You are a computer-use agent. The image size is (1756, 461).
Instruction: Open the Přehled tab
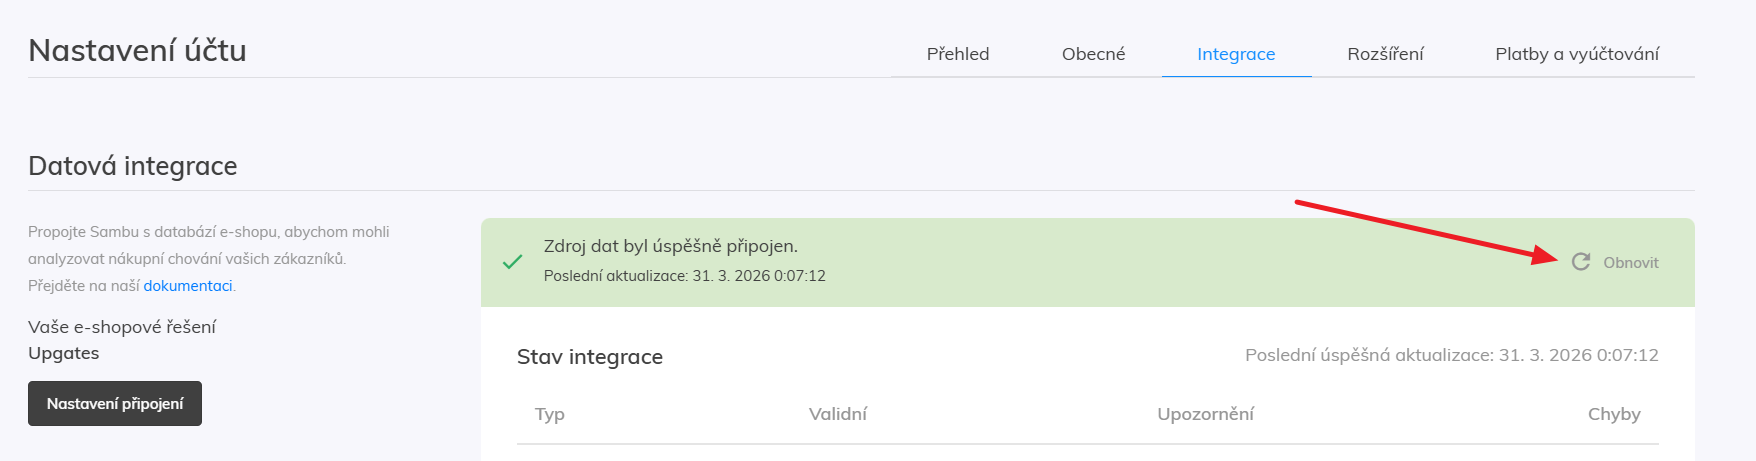pos(957,54)
